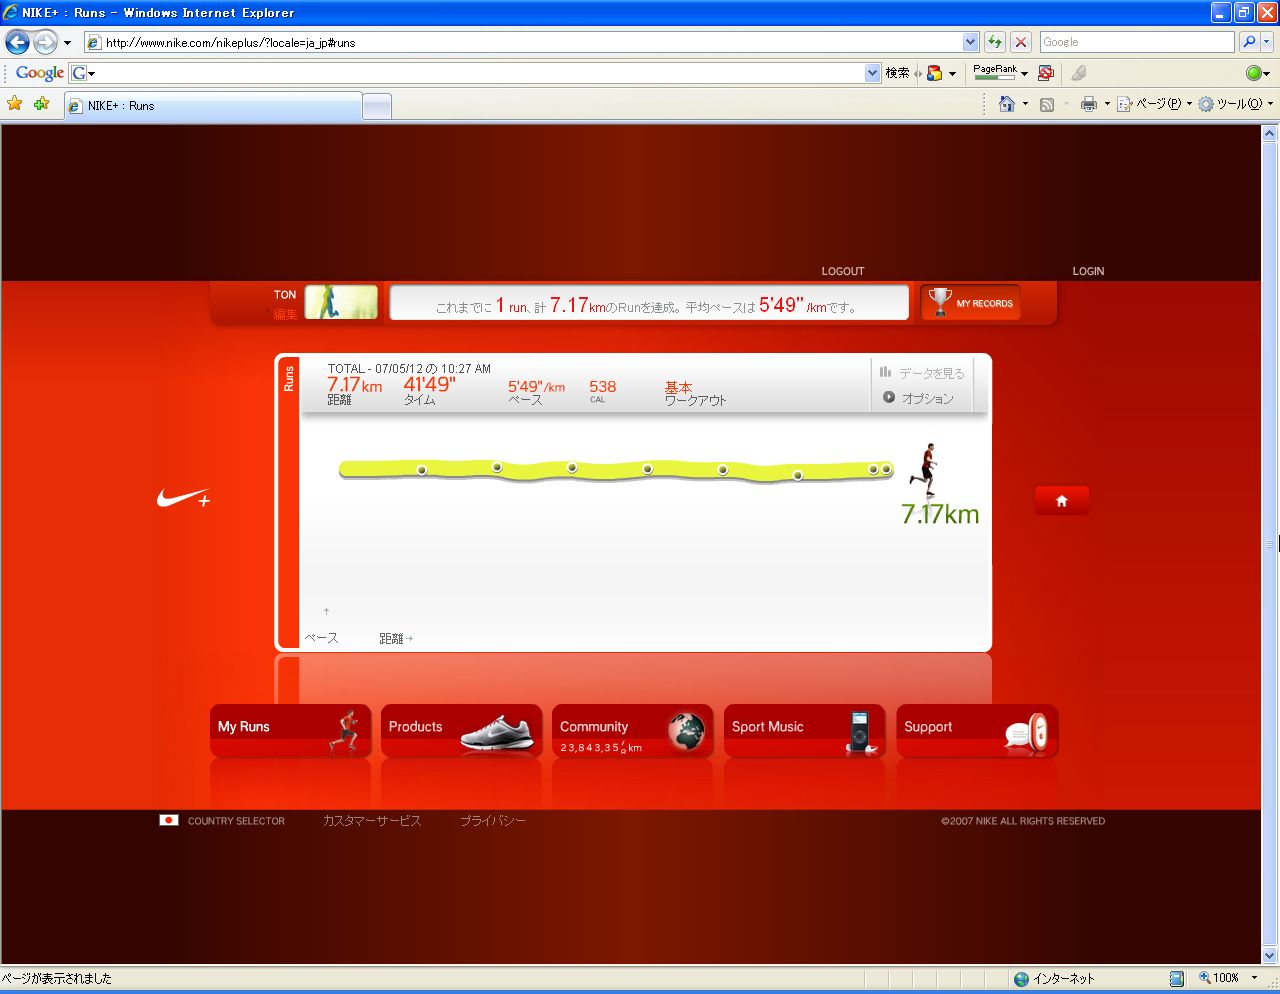Click the カスタマーサービス customer service link

[372, 821]
